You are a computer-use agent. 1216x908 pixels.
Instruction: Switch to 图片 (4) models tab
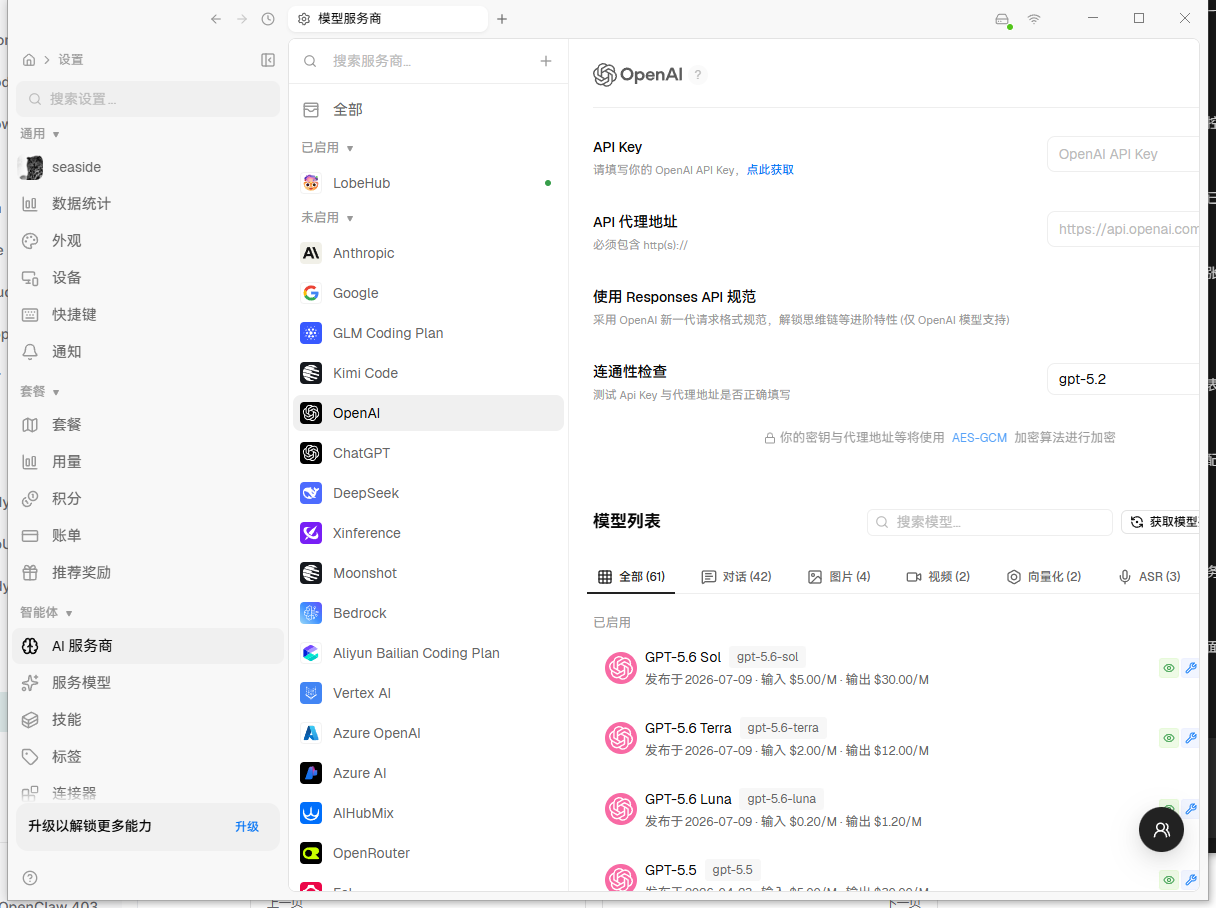pos(839,577)
